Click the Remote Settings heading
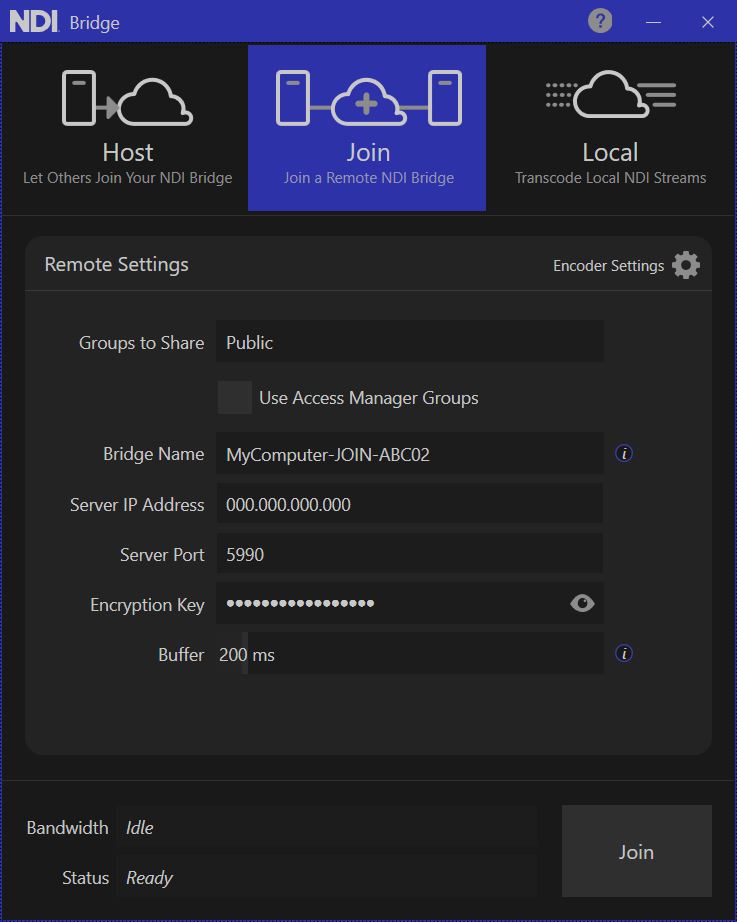The height and width of the screenshot is (922, 737). pos(116,265)
